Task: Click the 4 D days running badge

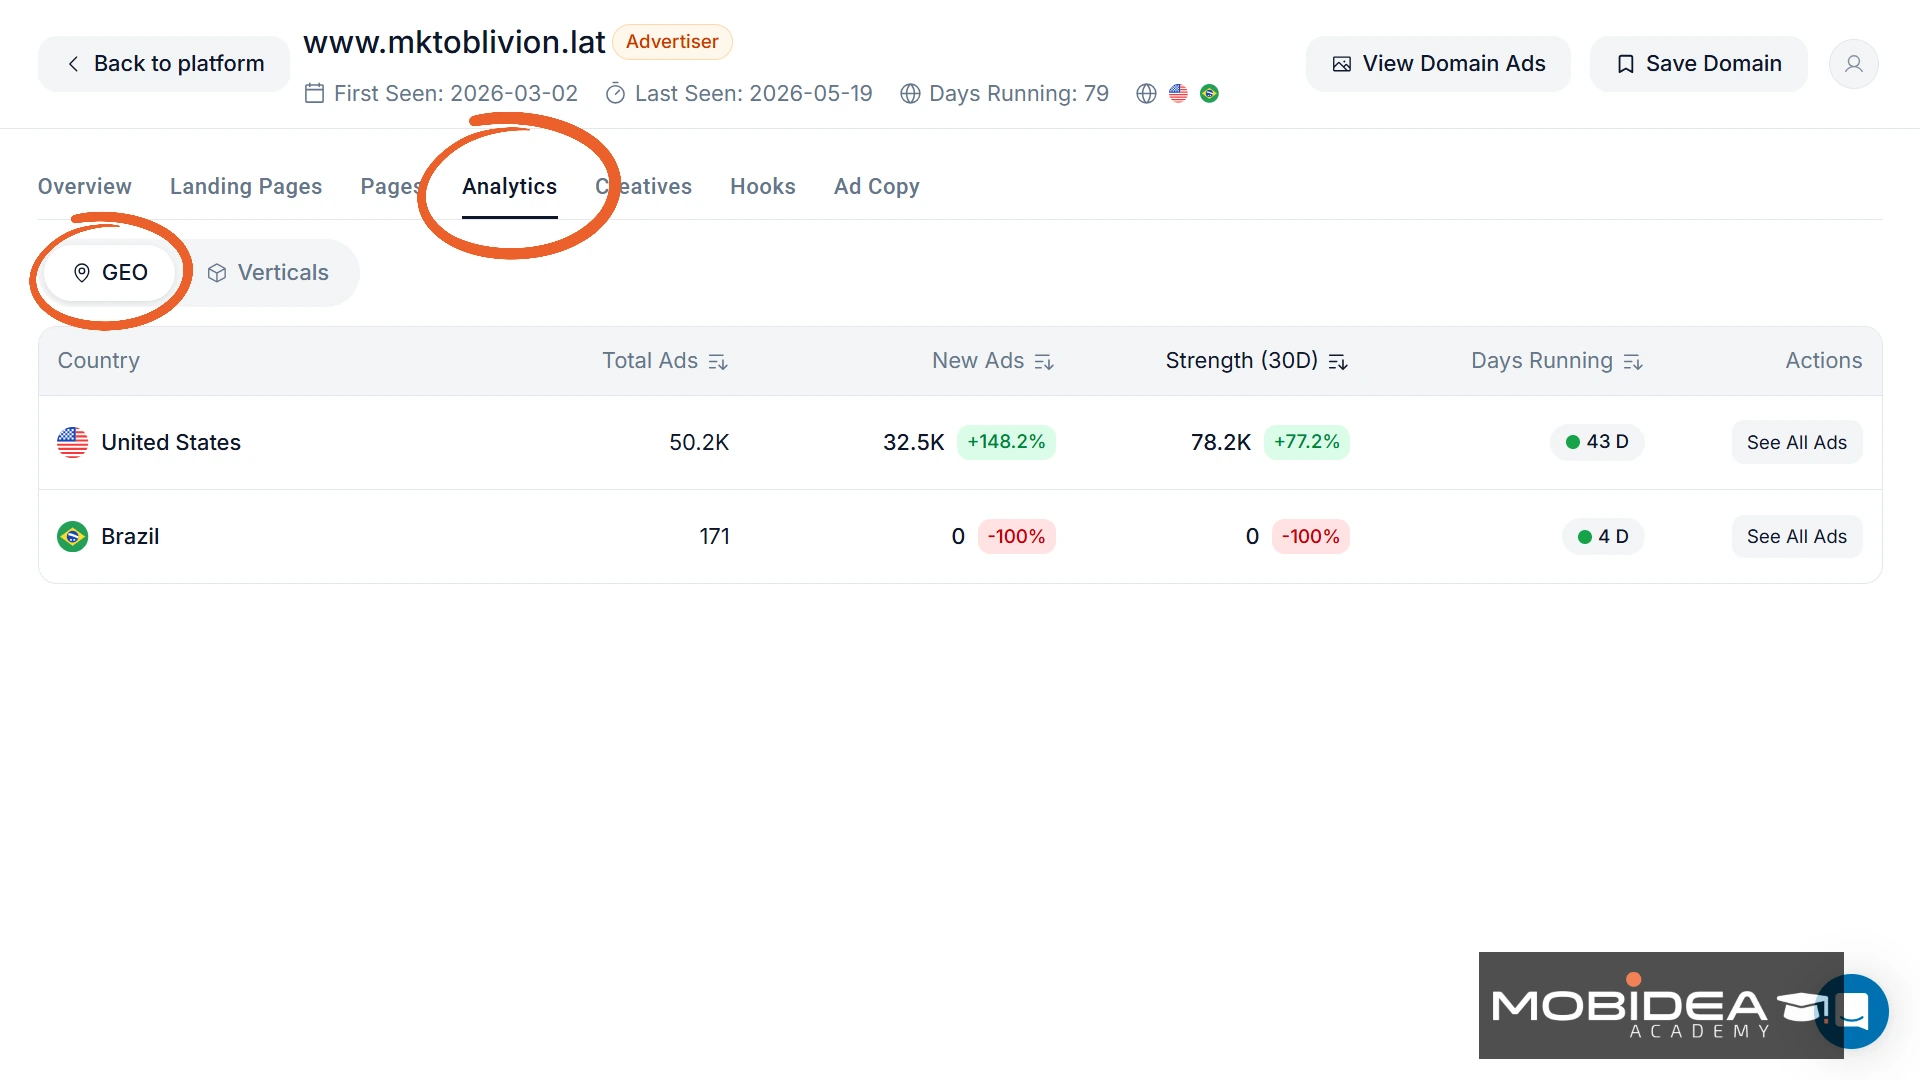Action: pyautogui.click(x=1603, y=536)
